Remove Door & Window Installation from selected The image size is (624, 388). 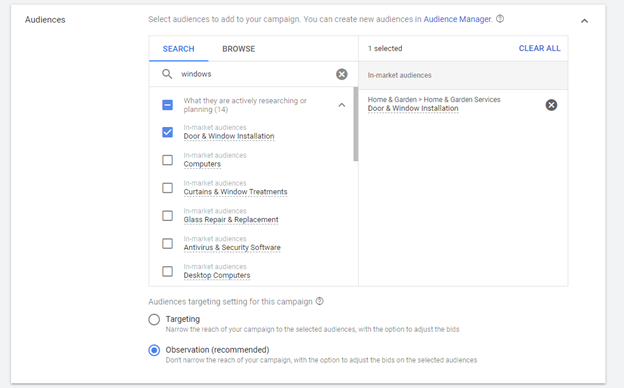point(551,105)
